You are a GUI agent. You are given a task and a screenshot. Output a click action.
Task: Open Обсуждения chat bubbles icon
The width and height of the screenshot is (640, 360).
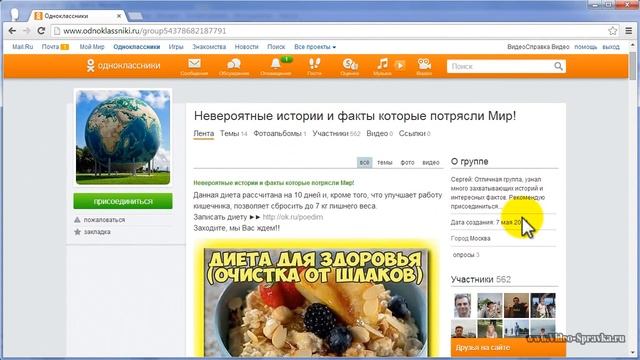point(234,64)
